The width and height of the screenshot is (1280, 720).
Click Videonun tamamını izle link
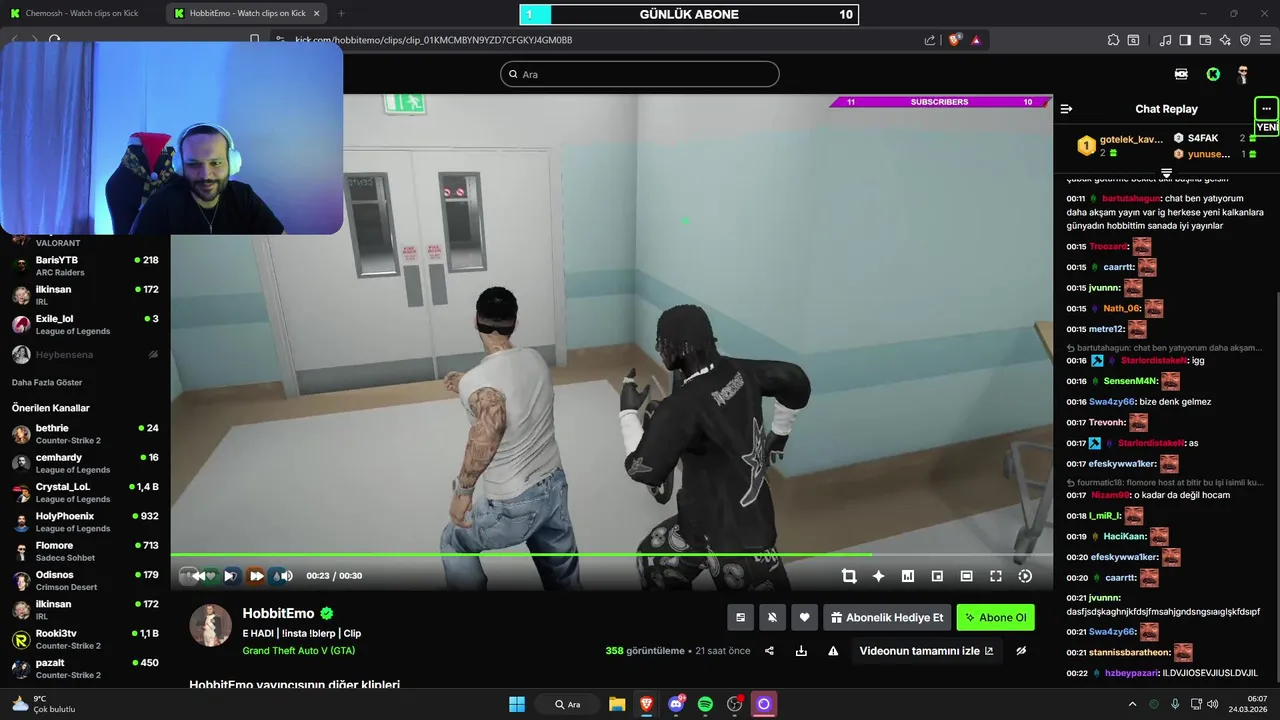(x=926, y=651)
